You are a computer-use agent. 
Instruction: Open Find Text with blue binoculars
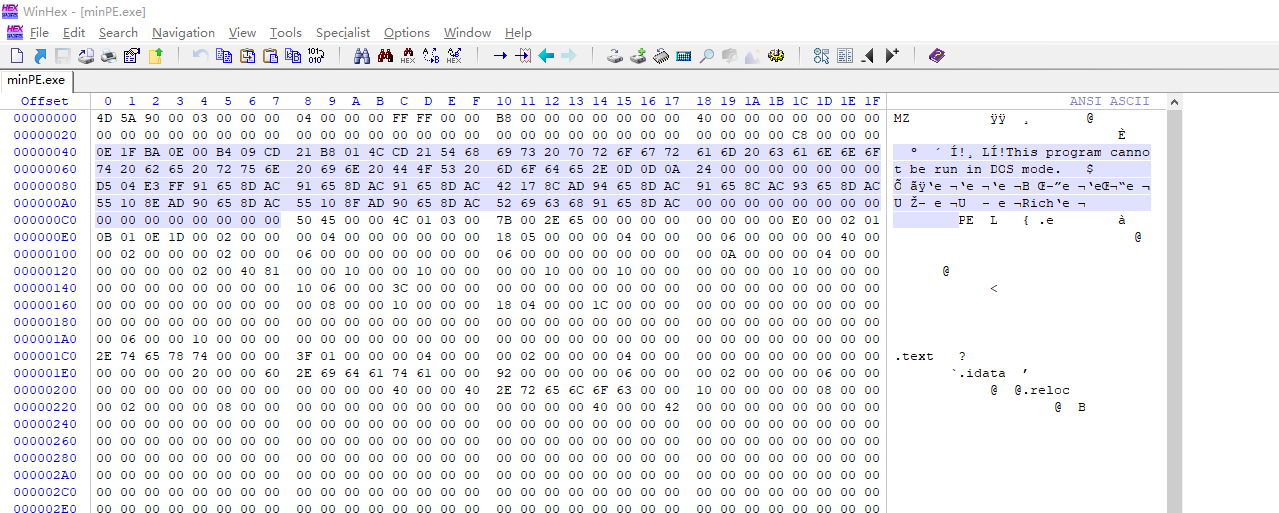362,56
